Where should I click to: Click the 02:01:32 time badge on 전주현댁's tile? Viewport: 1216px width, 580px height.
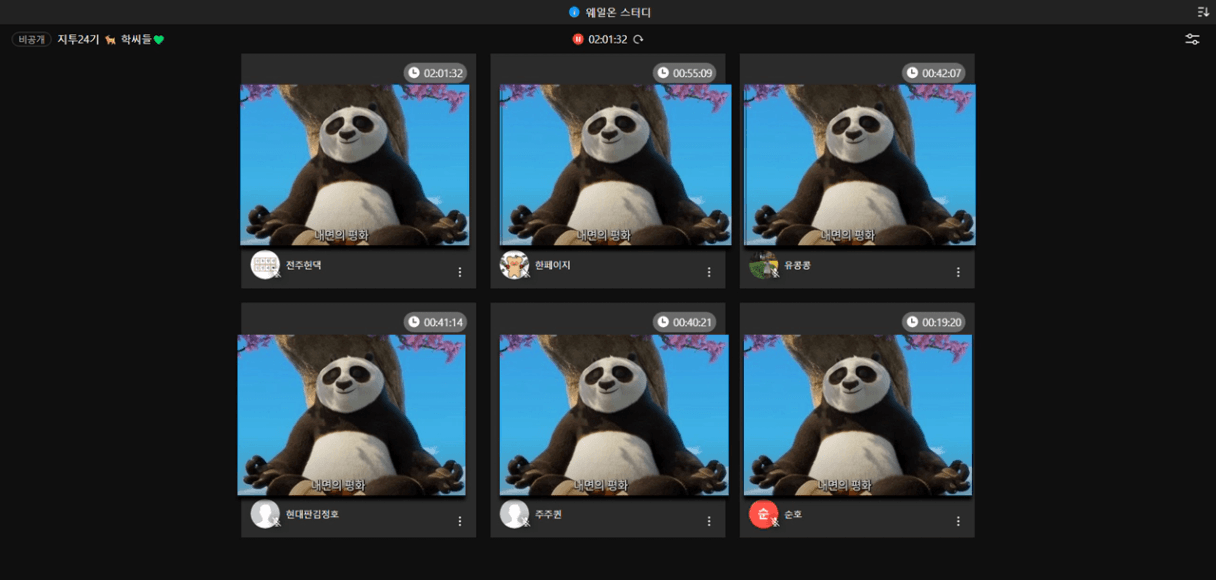coord(435,73)
